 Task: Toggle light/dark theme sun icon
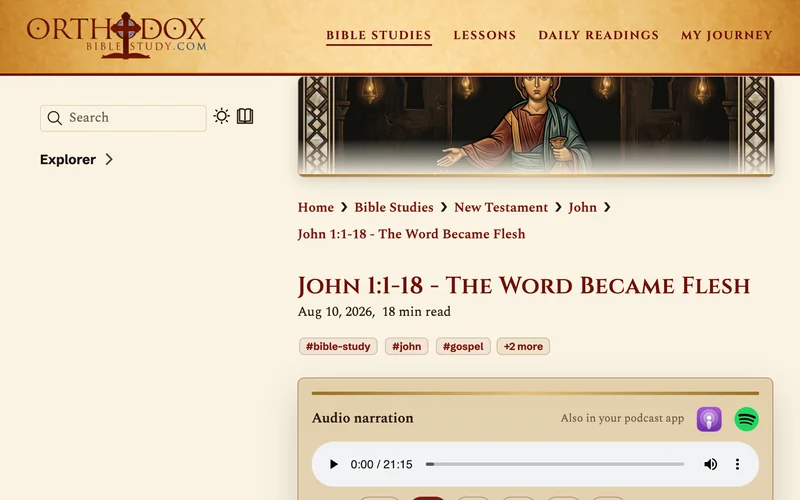click(x=221, y=116)
